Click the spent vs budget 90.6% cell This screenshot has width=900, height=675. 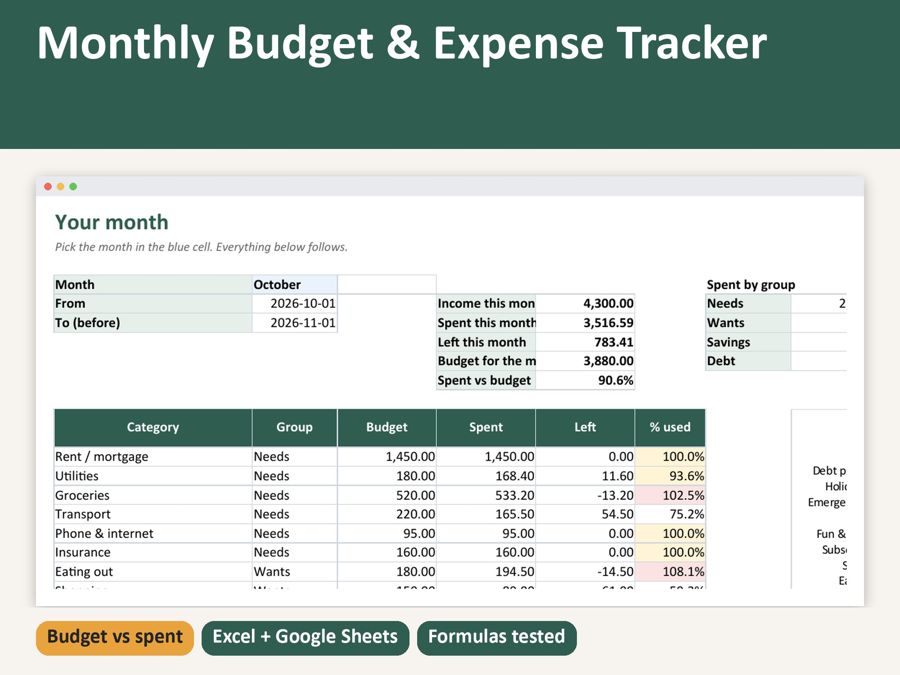tap(585, 380)
